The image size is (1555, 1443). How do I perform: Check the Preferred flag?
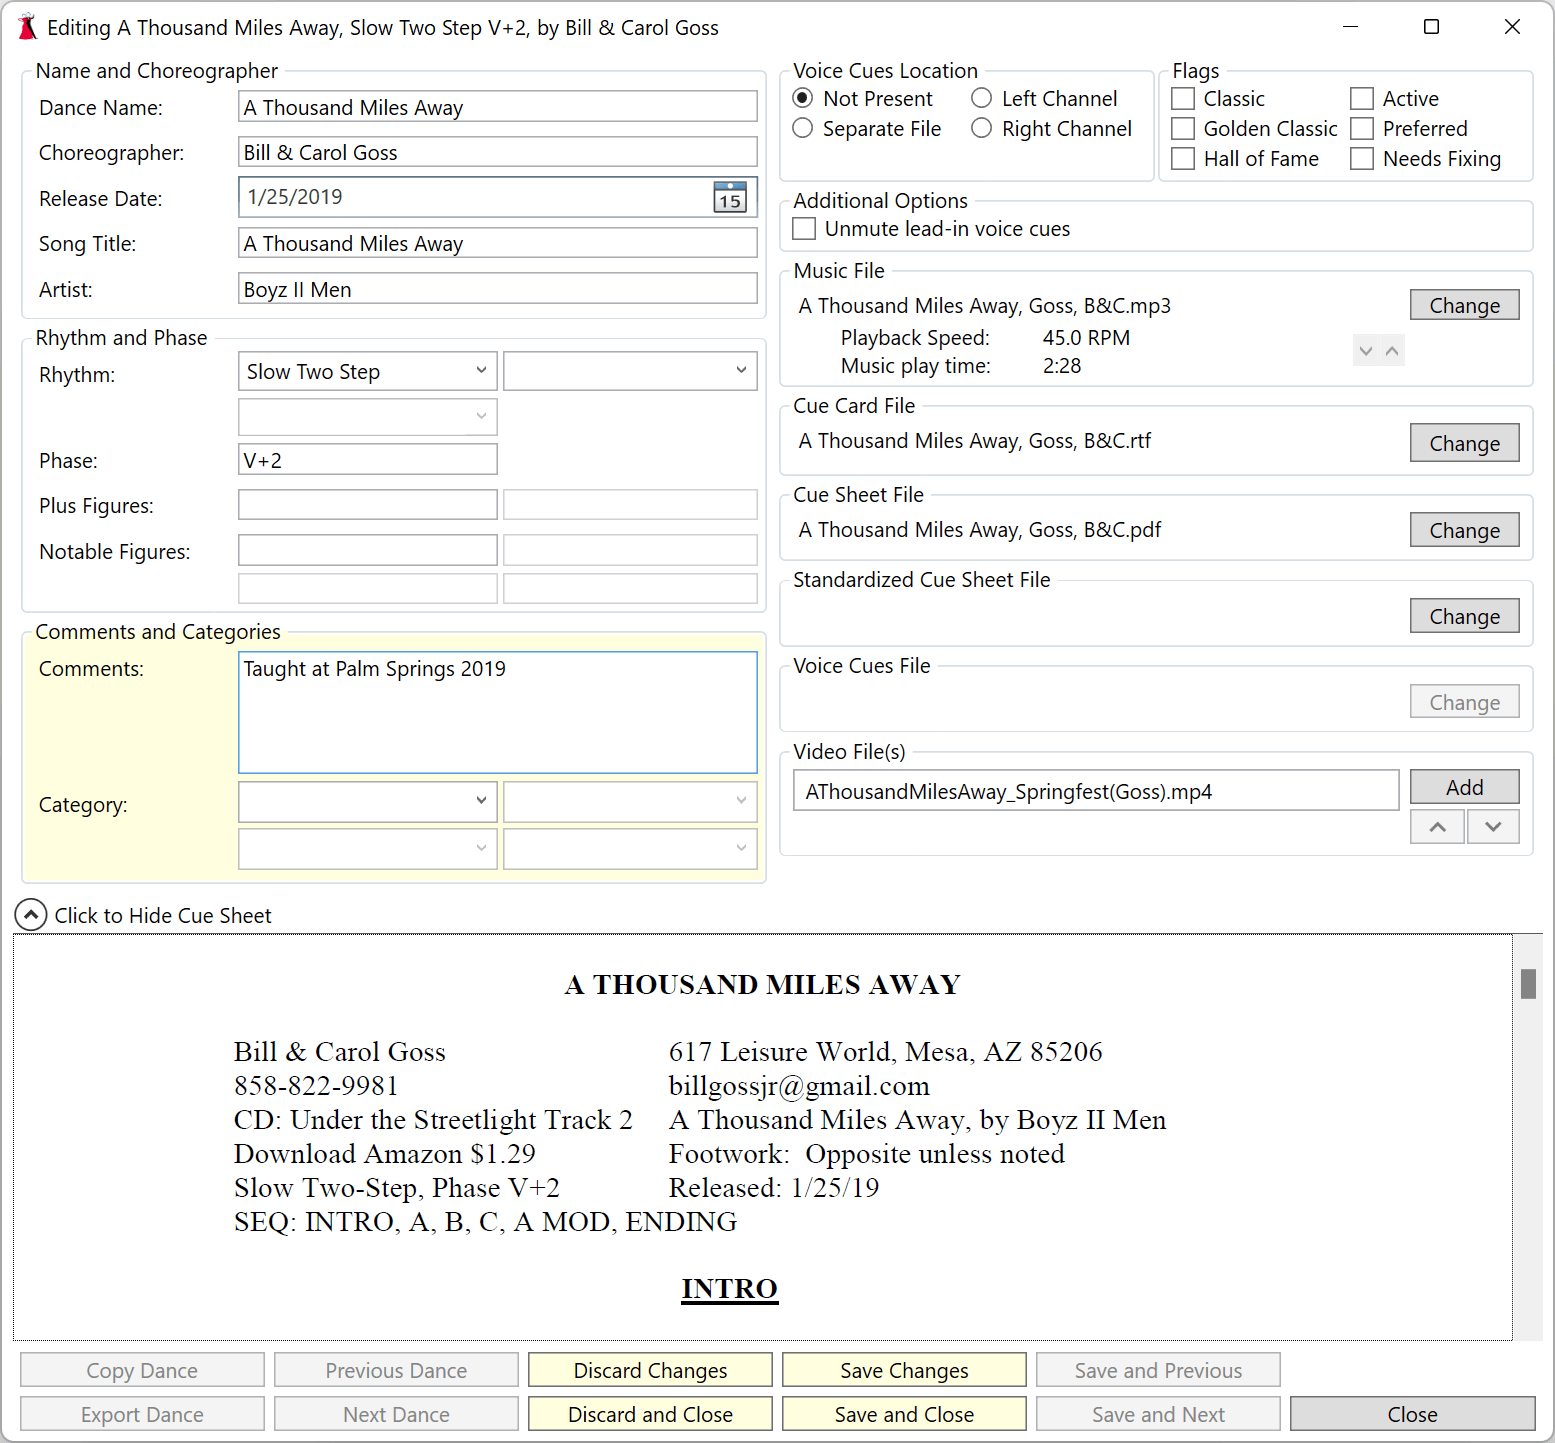point(1362,129)
